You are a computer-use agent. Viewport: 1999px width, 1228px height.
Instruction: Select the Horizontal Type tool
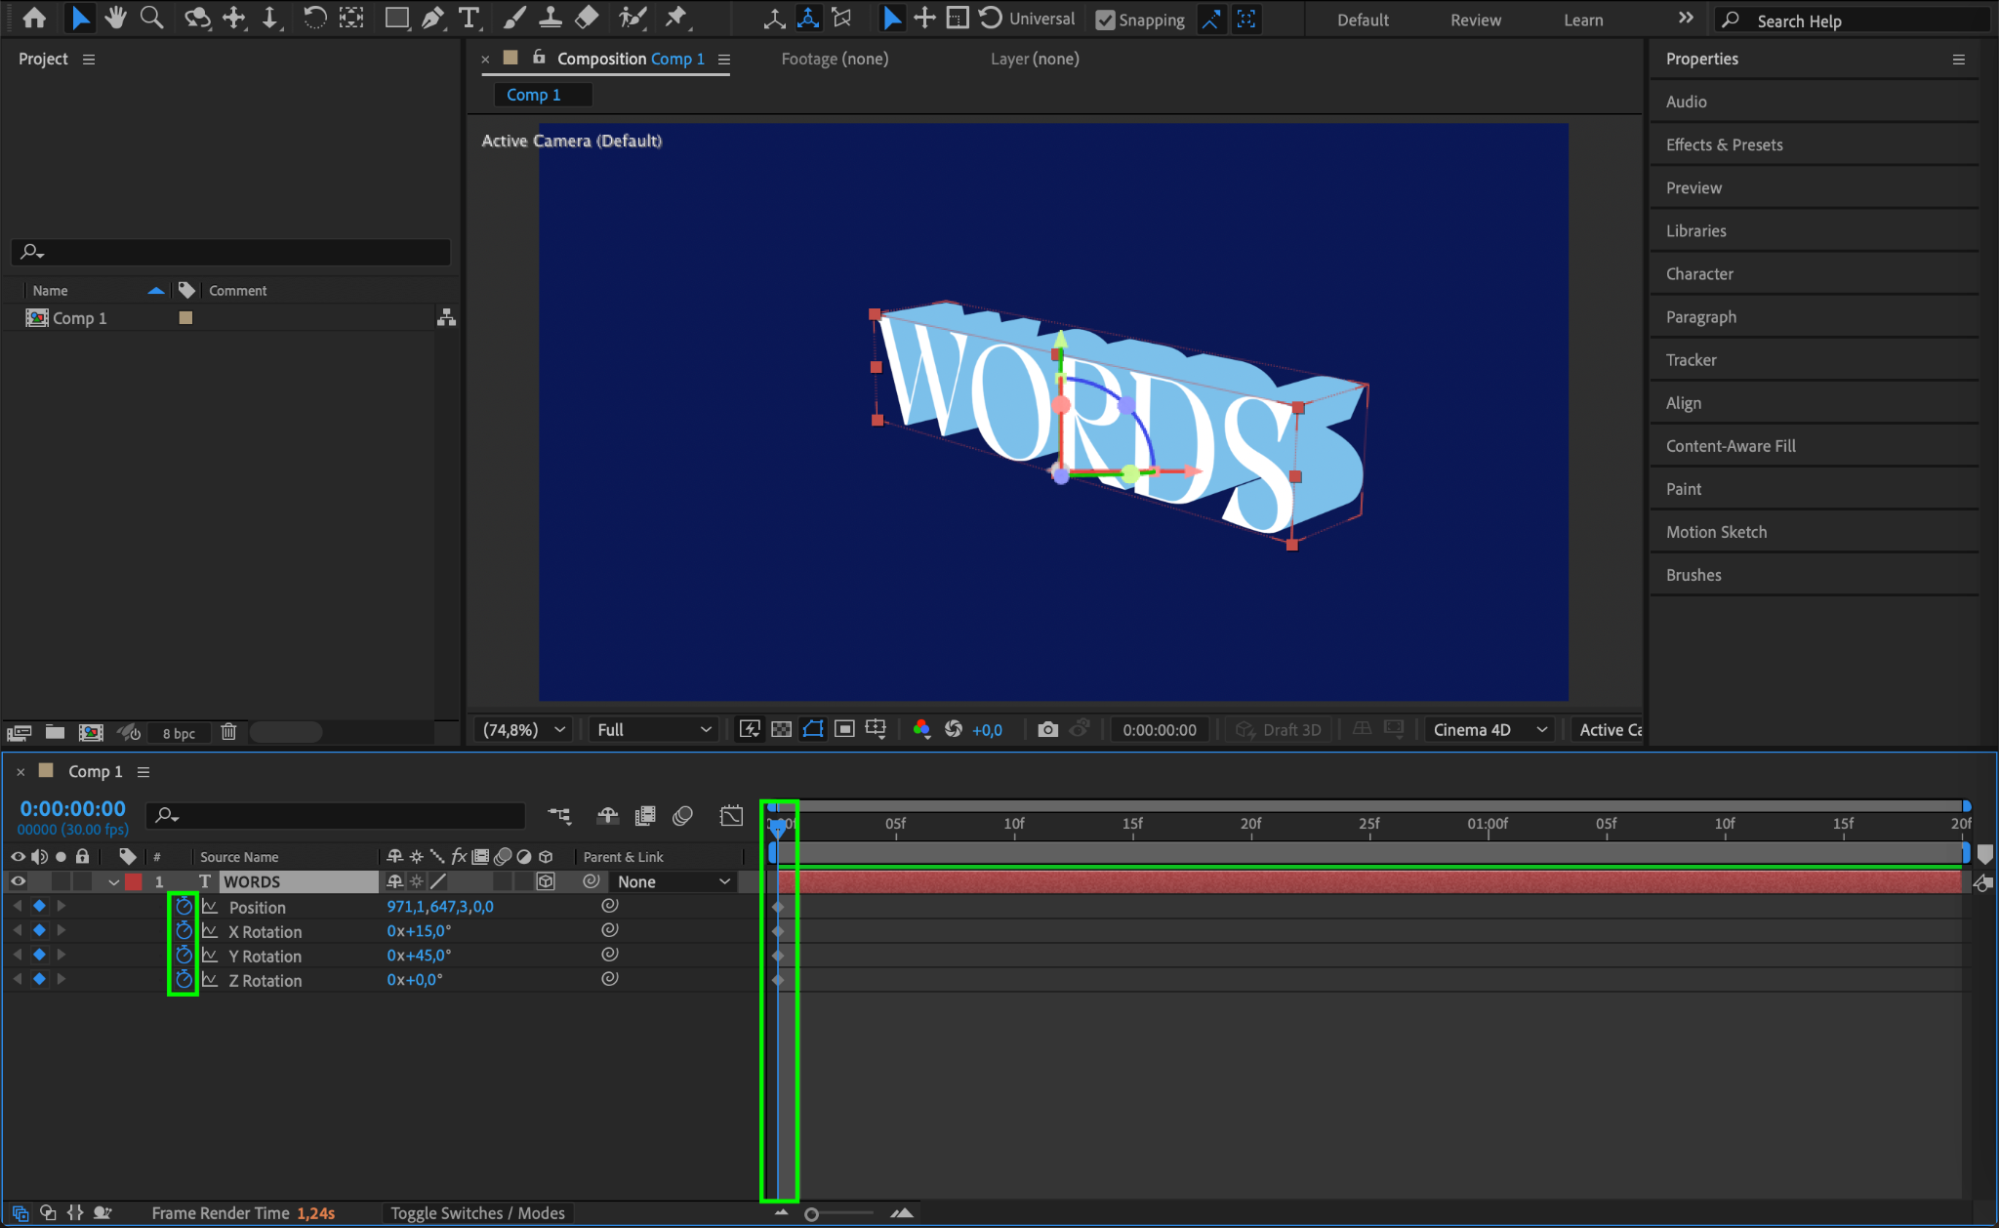(x=468, y=17)
